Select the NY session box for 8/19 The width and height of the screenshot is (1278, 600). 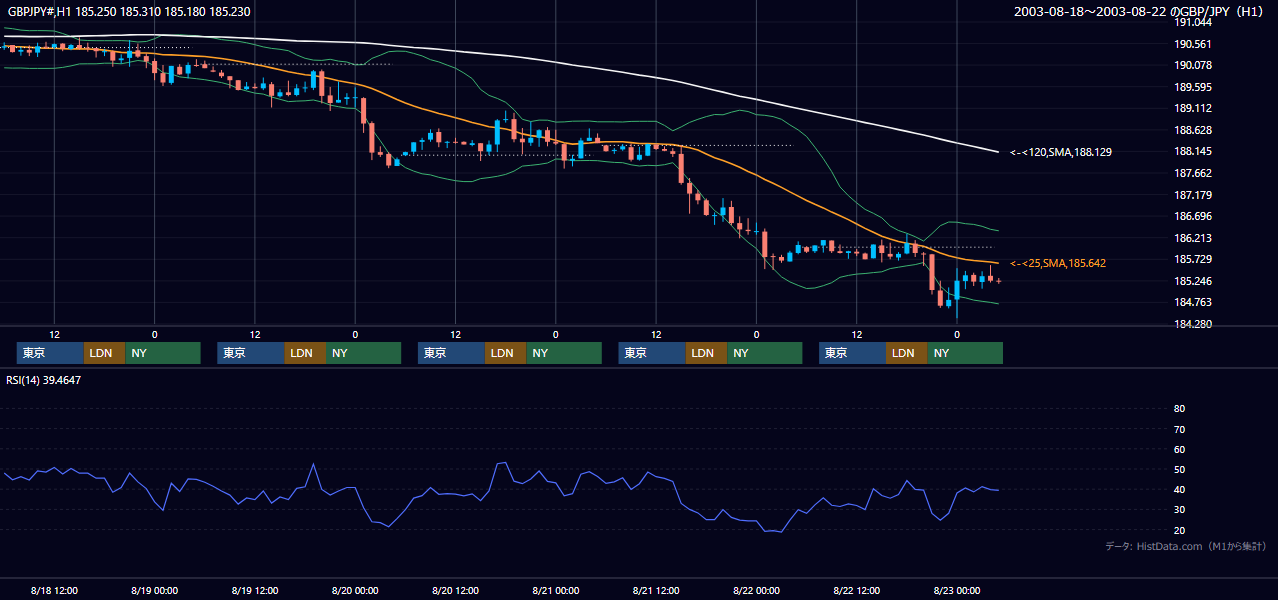coord(364,353)
